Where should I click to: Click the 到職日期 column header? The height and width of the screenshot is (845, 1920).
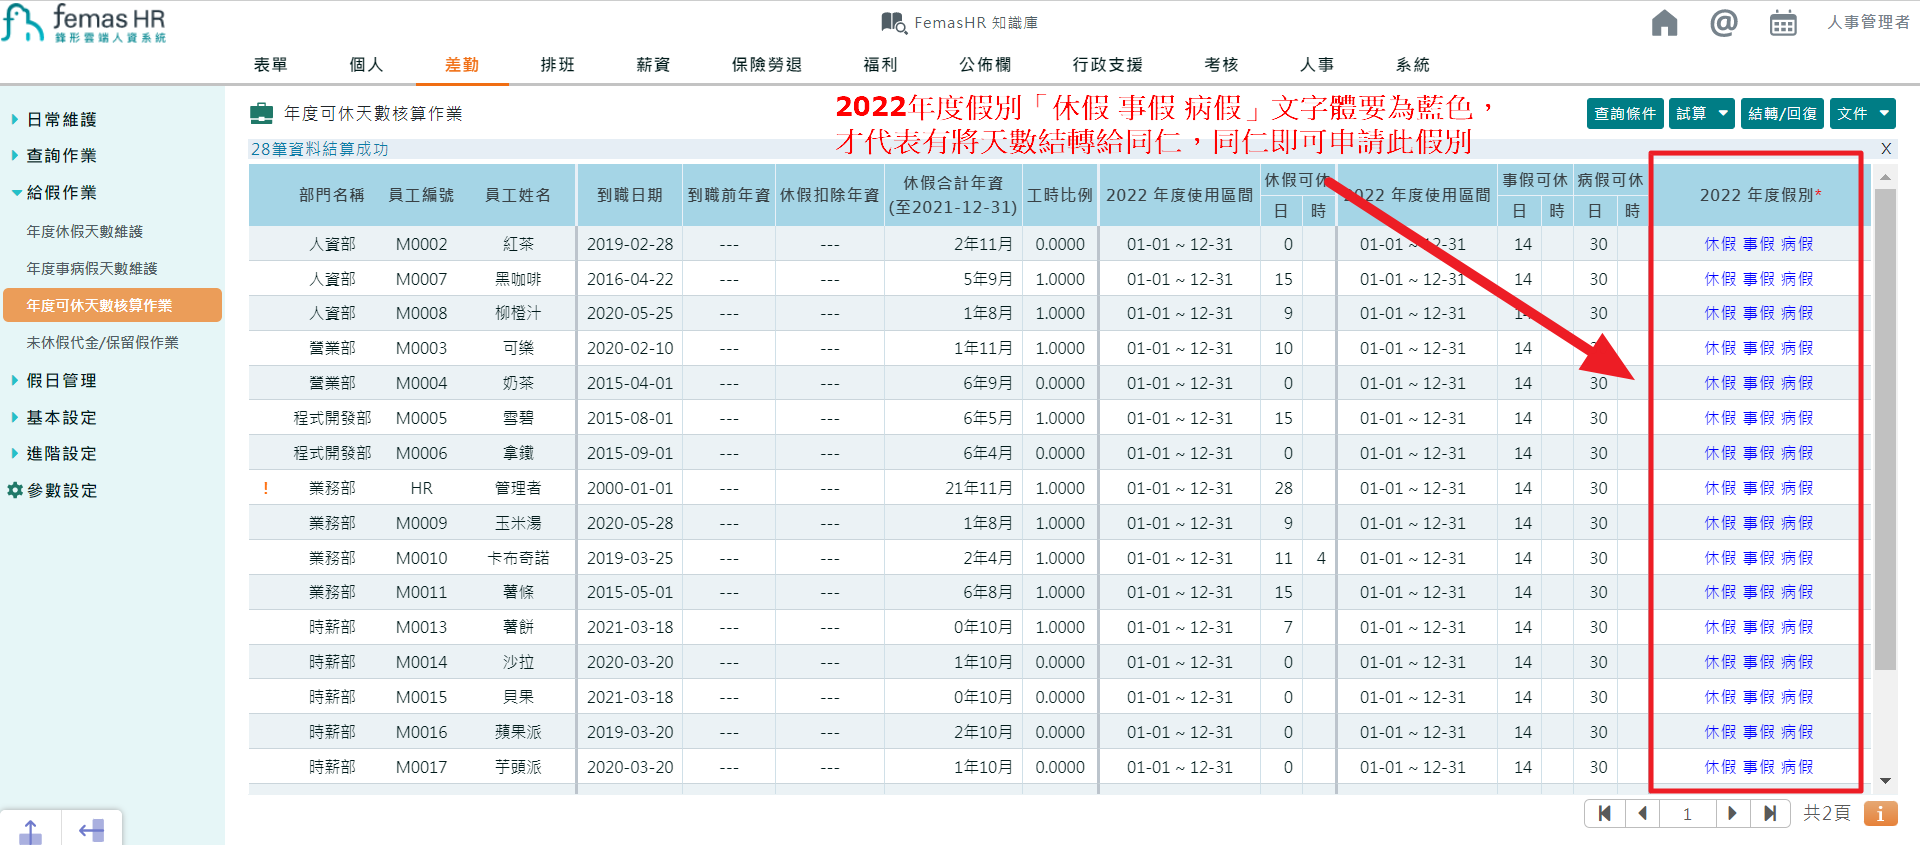[x=630, y=195]
